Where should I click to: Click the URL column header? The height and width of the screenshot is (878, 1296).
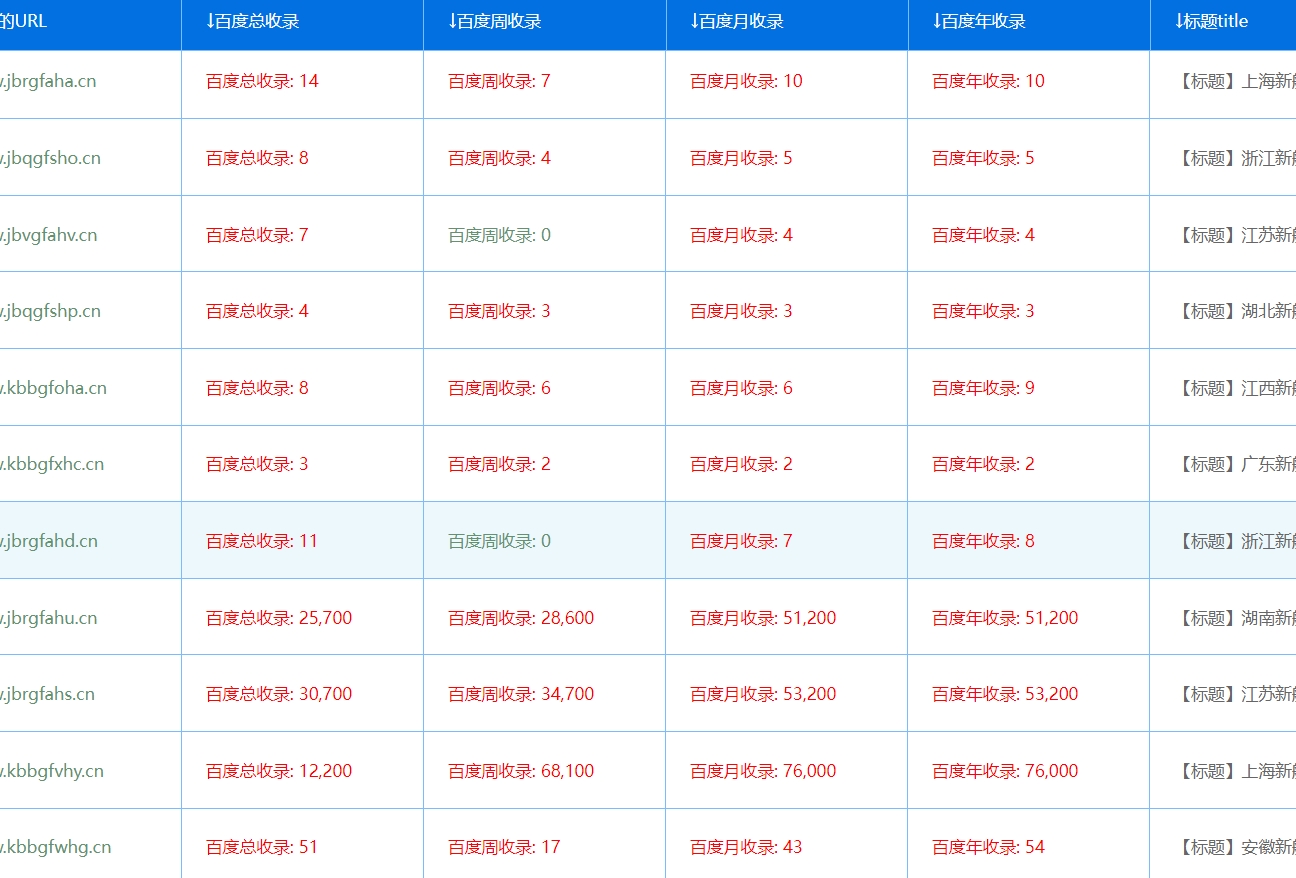[x=23, y=21]
